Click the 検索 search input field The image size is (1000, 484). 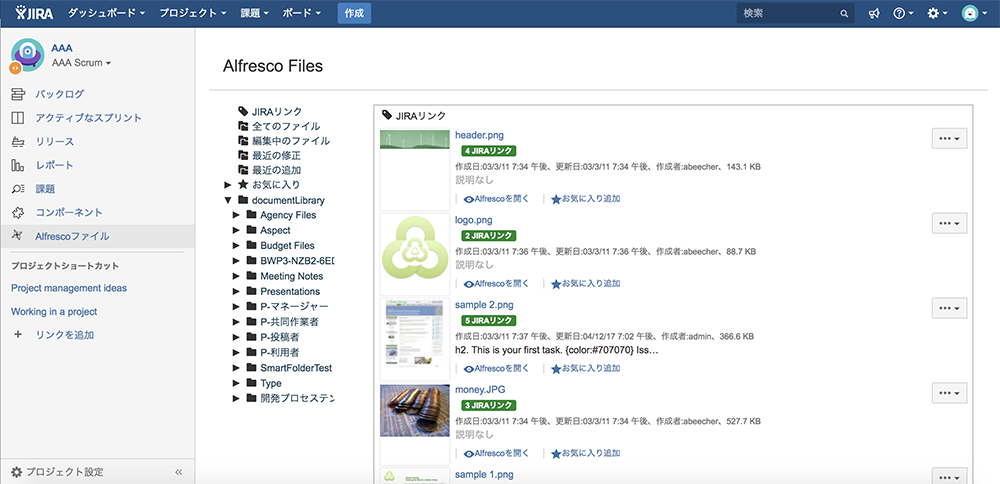tap(795, 13)
